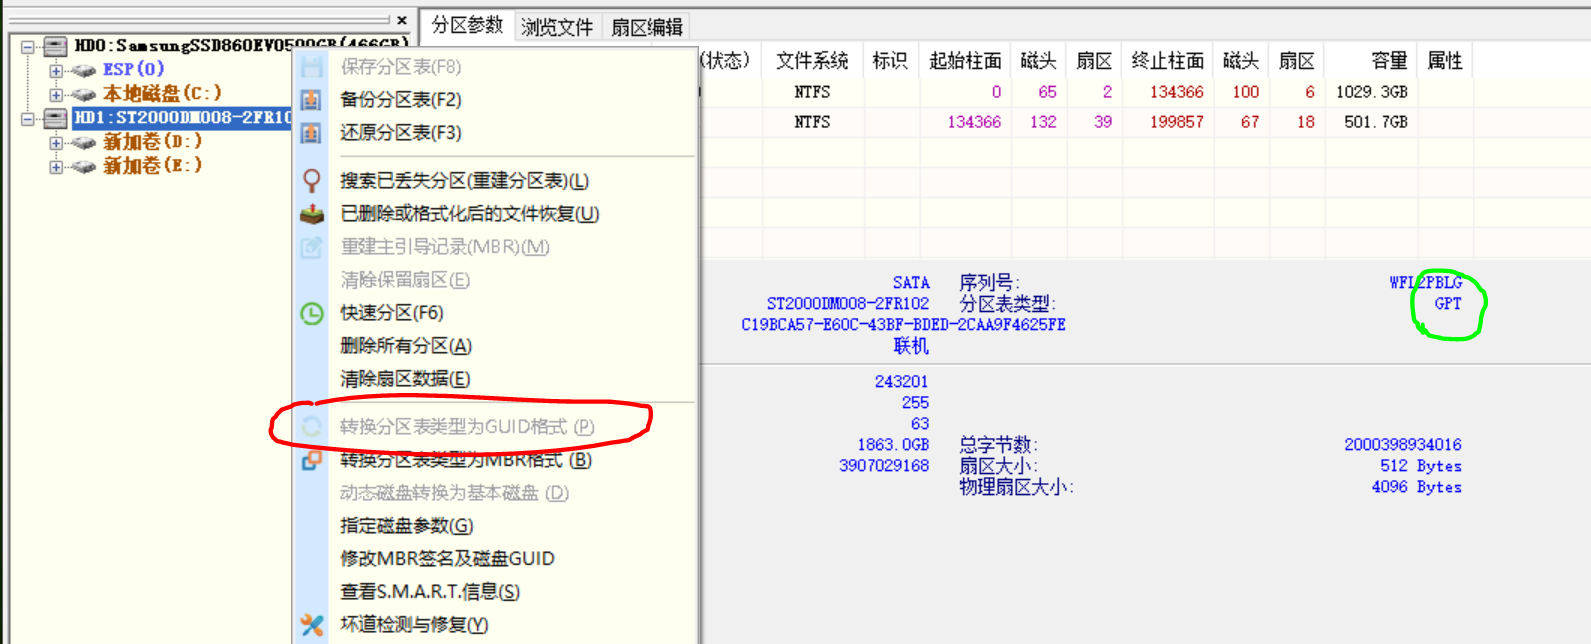Open the 扇区编辑 tab

pyautogui.click(x=646, y=27)
